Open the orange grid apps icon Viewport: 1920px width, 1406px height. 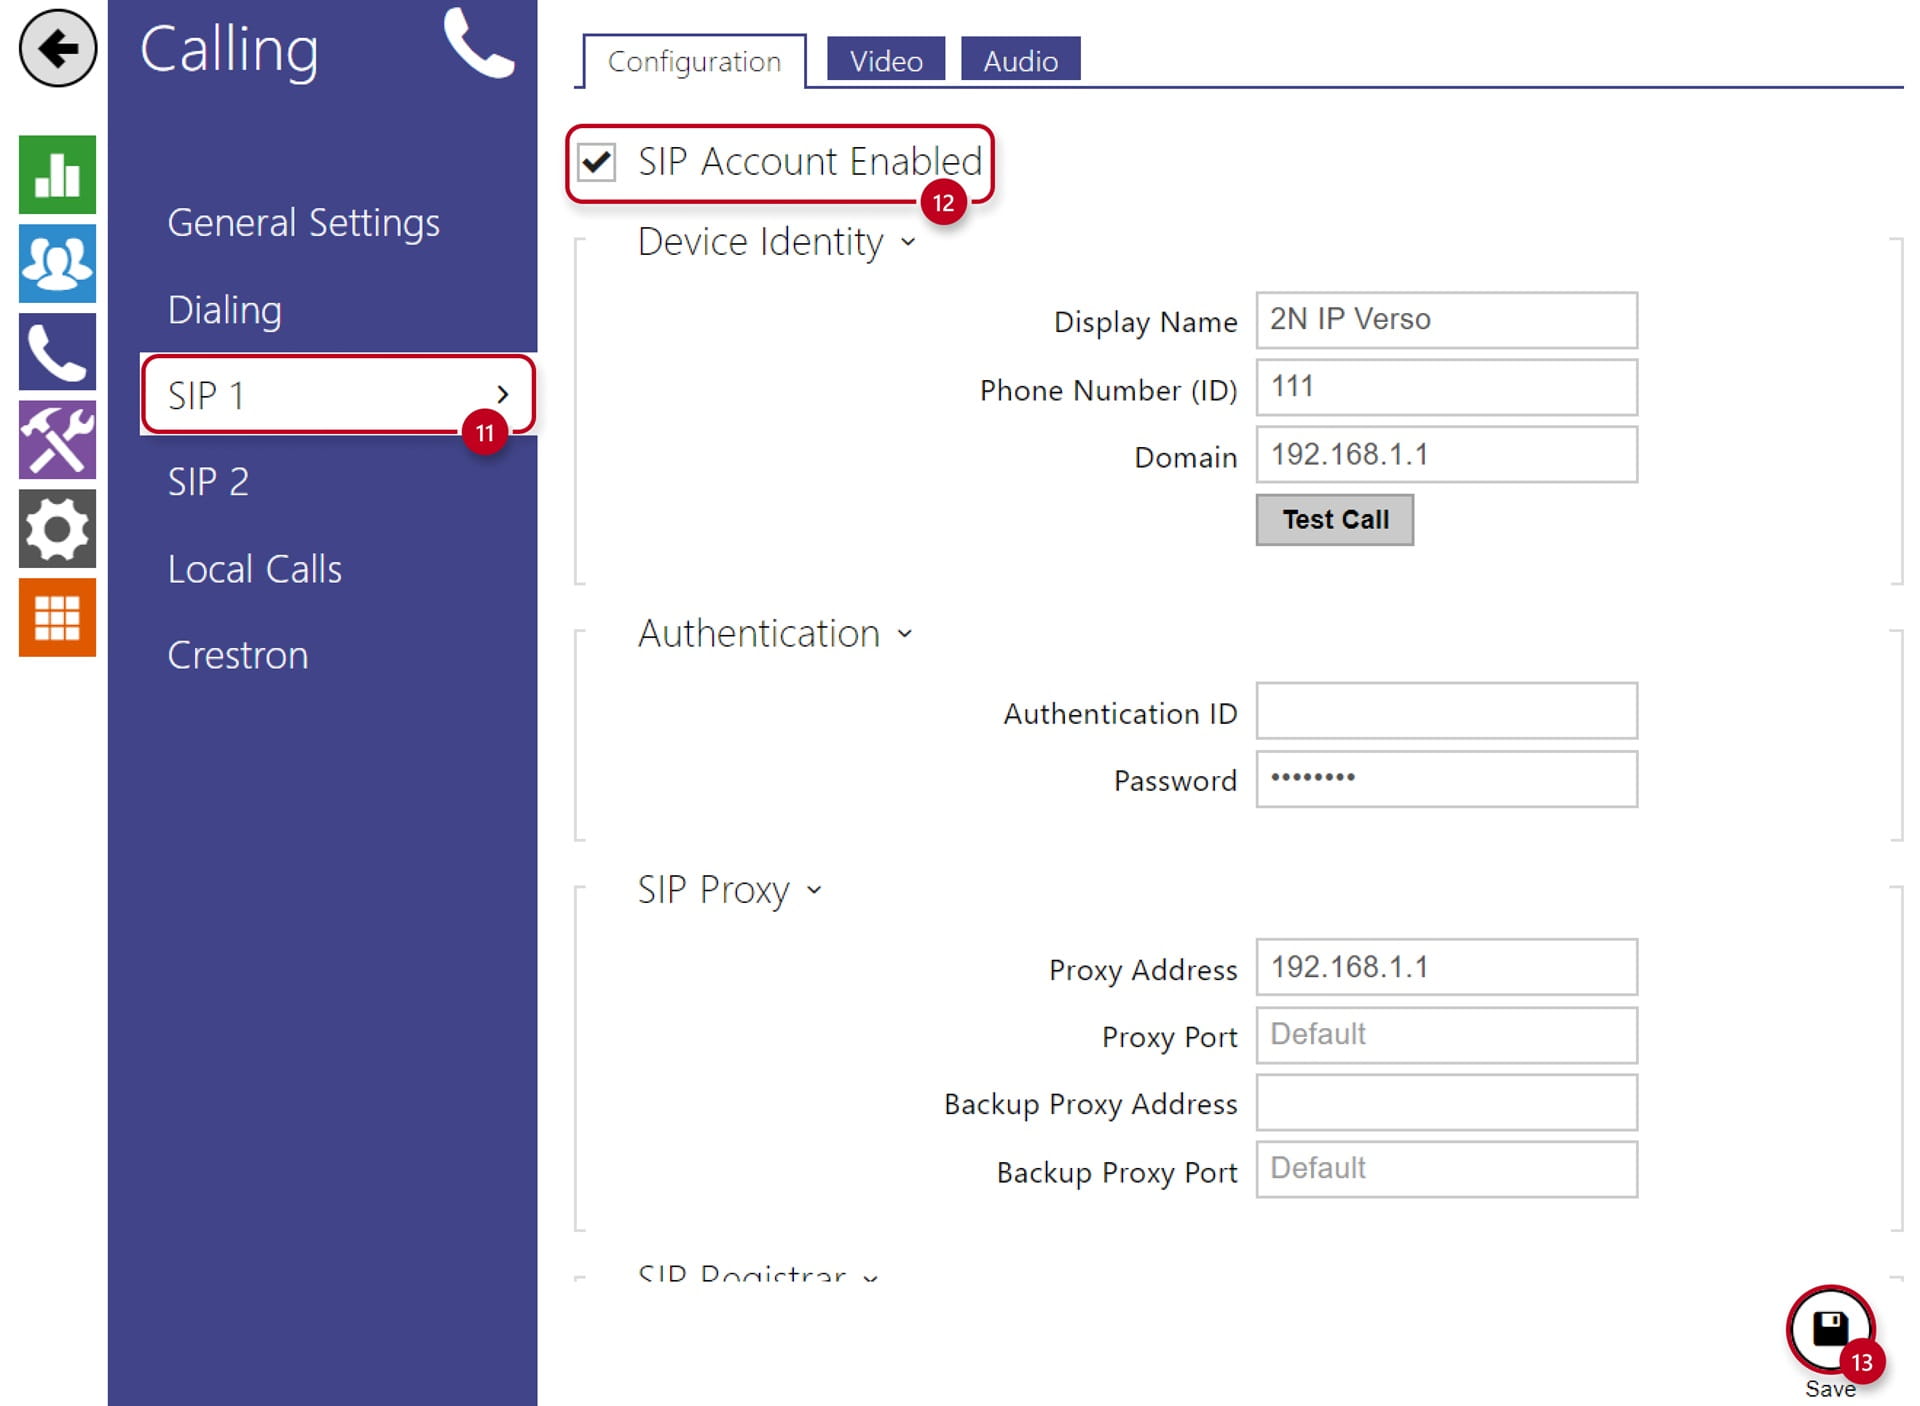57,617
